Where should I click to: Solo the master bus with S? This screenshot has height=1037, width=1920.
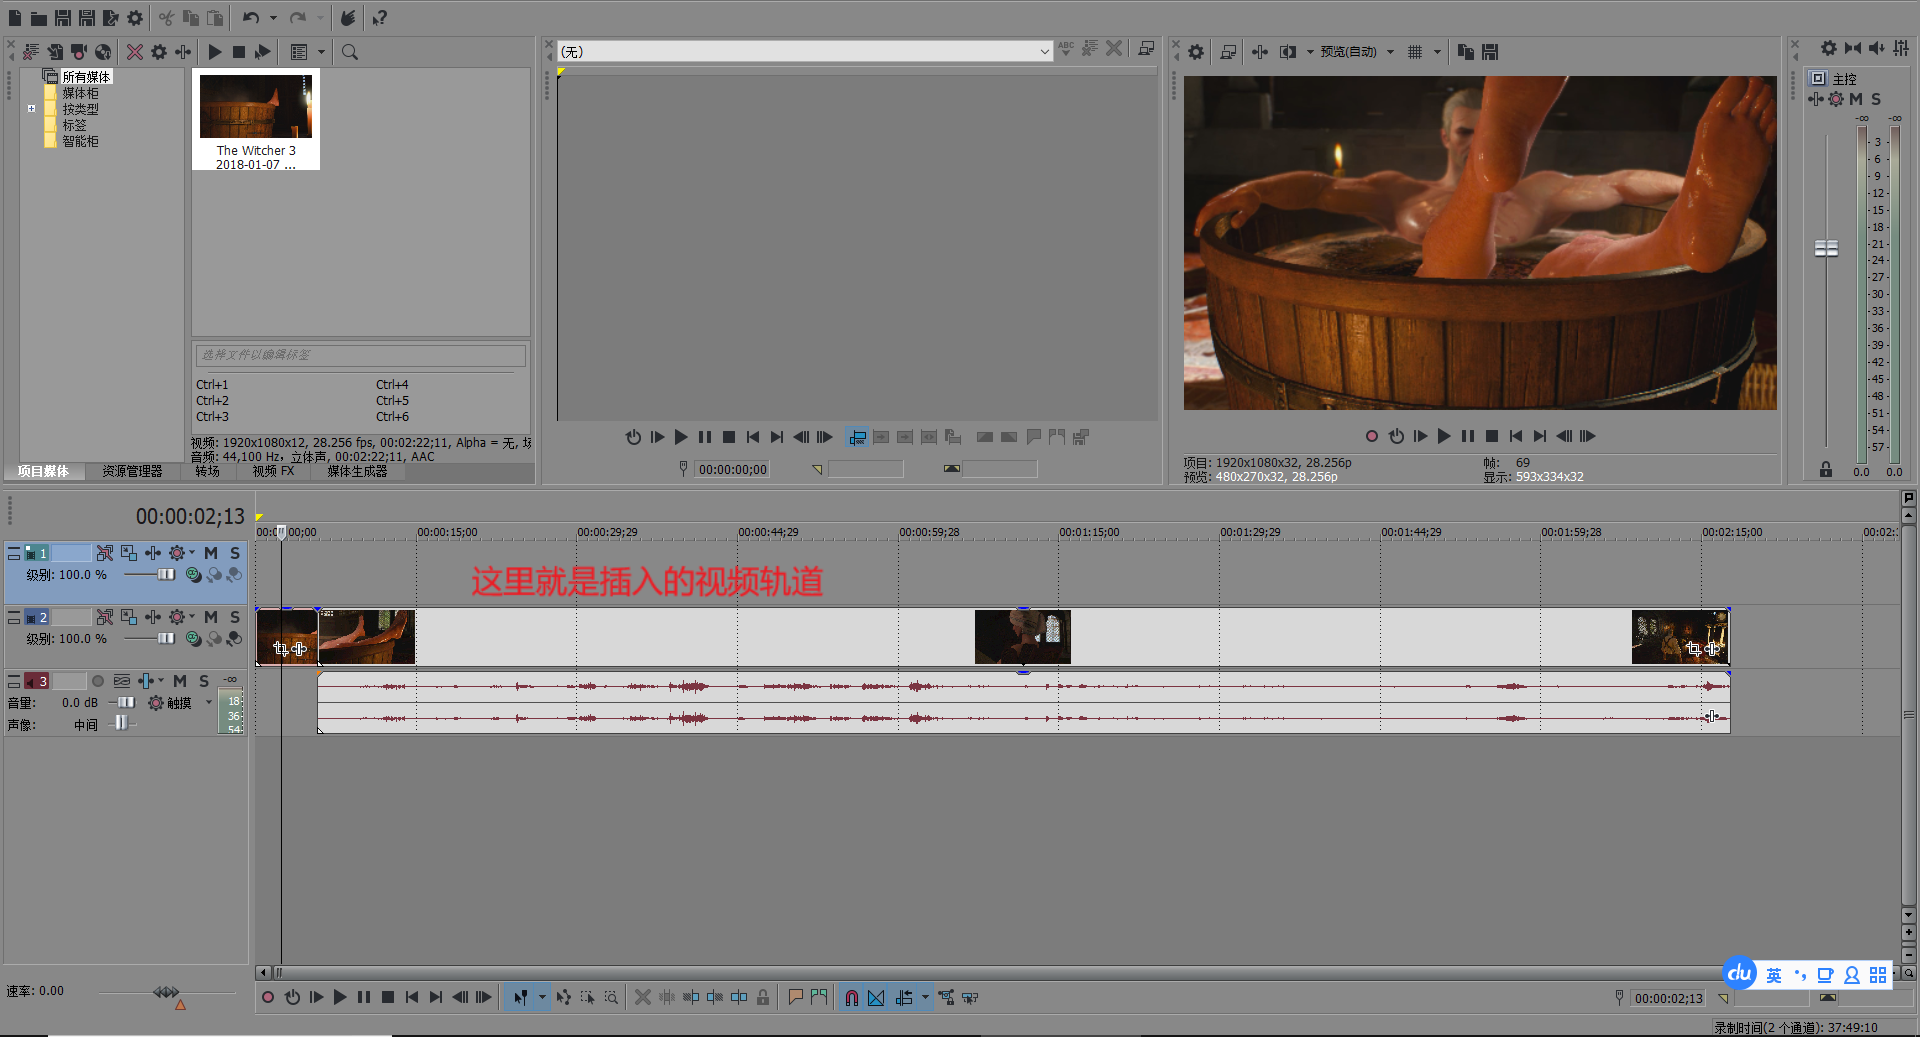pyautogui.click(x=1876, y=99)
